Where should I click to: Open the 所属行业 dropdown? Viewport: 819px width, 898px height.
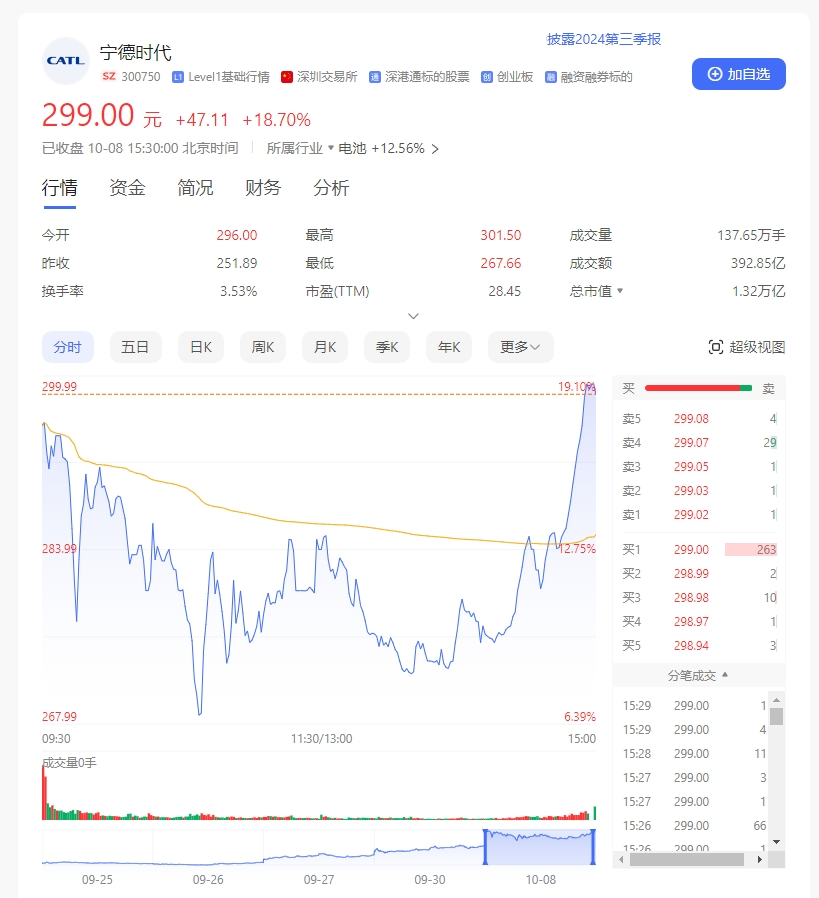coord(331,148)
